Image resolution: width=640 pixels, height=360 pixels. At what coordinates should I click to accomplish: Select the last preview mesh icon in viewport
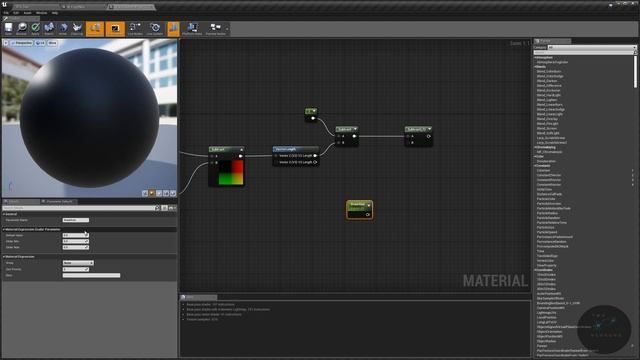173,193
